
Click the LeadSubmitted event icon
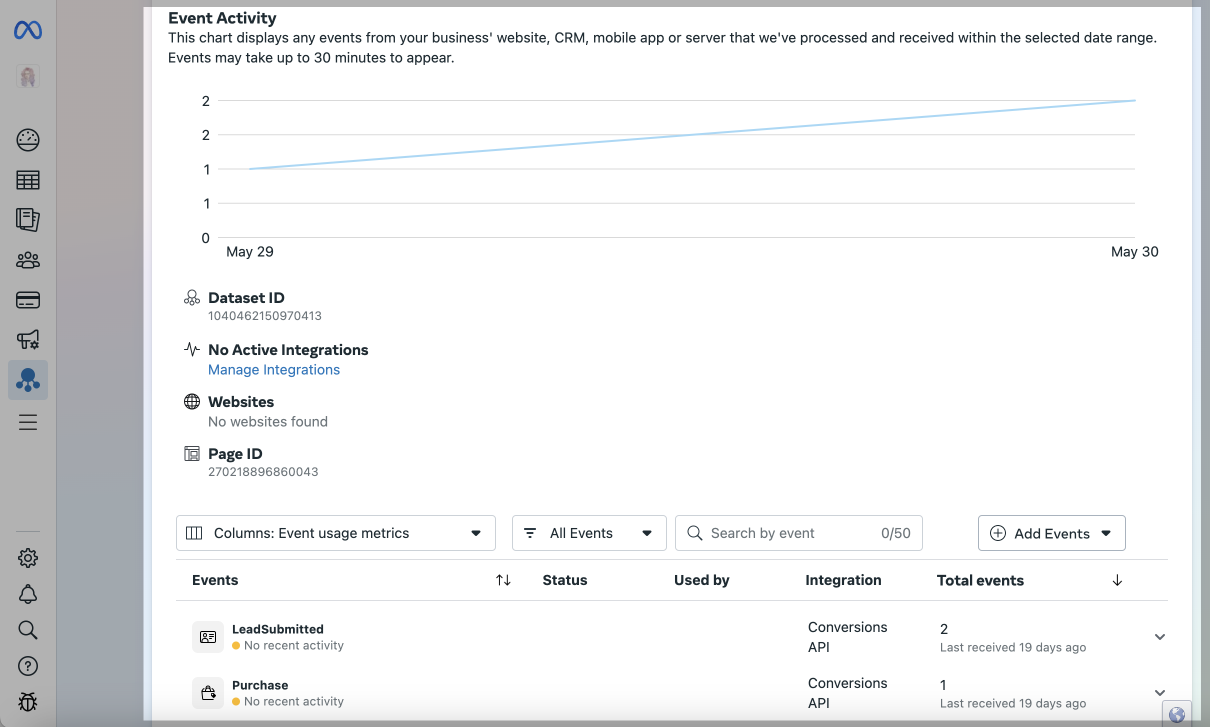pos(208,637)
